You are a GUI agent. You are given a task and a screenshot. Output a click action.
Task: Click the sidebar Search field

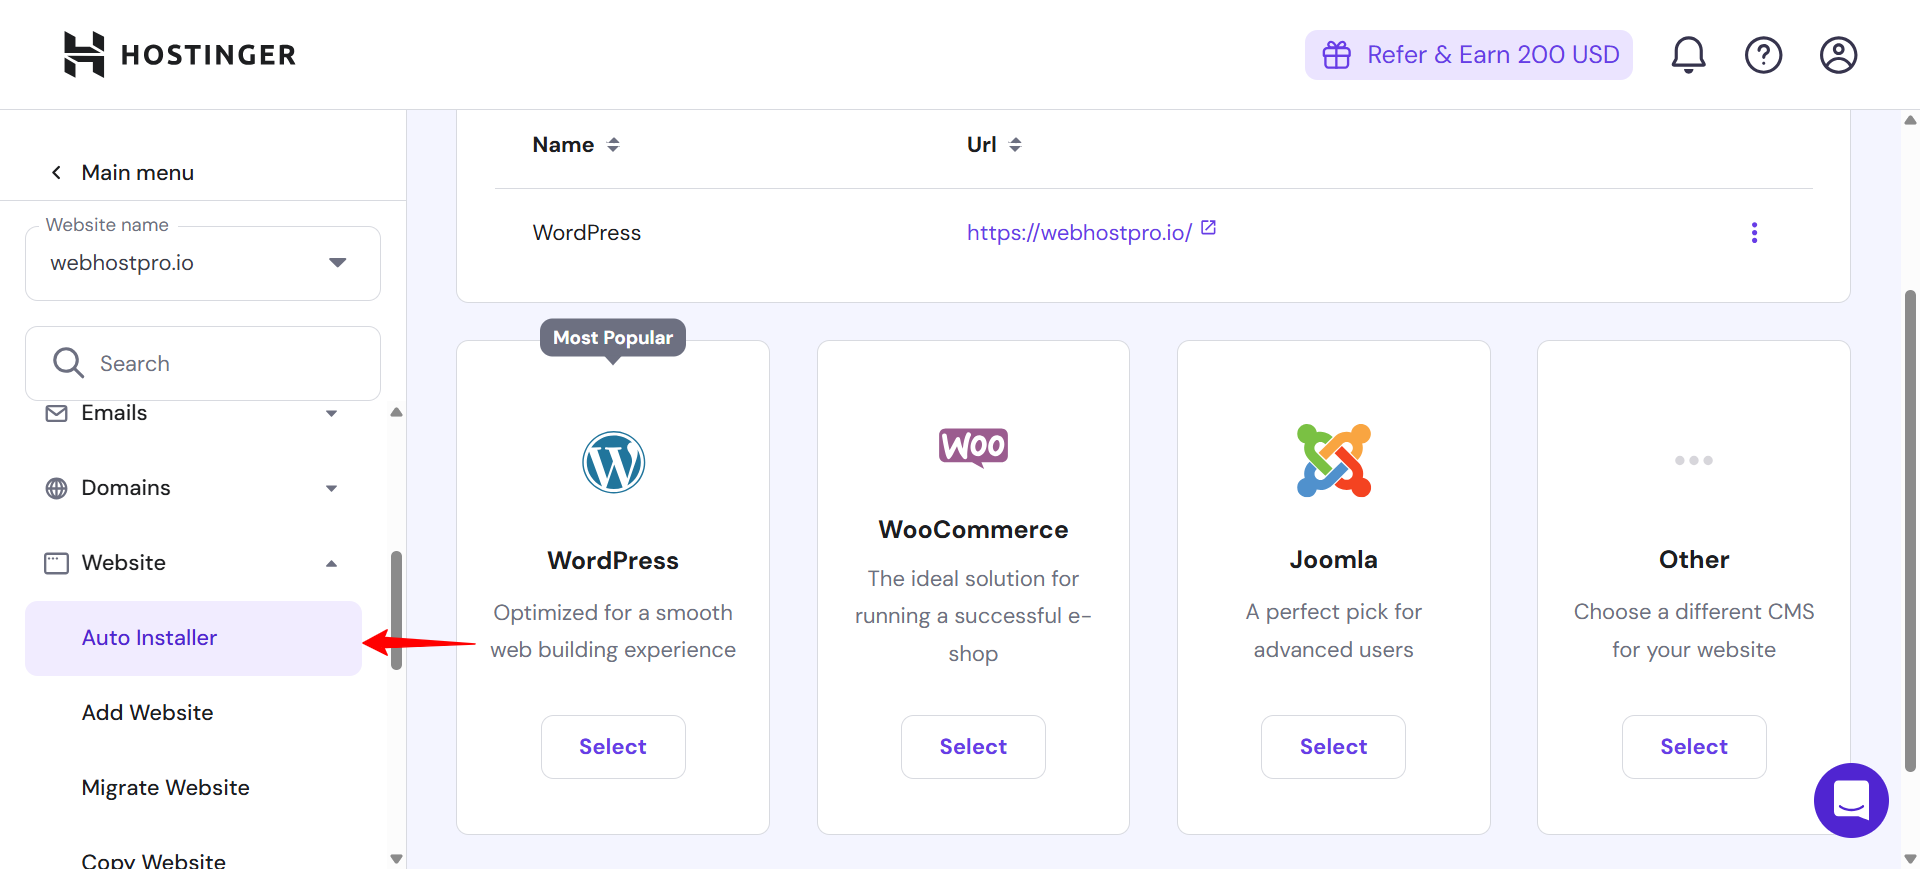[203, 363]
